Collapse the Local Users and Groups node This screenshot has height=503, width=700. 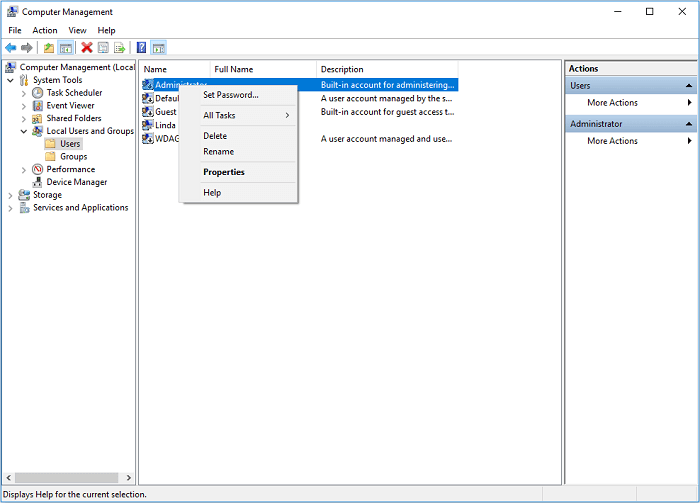coord(24,131)
